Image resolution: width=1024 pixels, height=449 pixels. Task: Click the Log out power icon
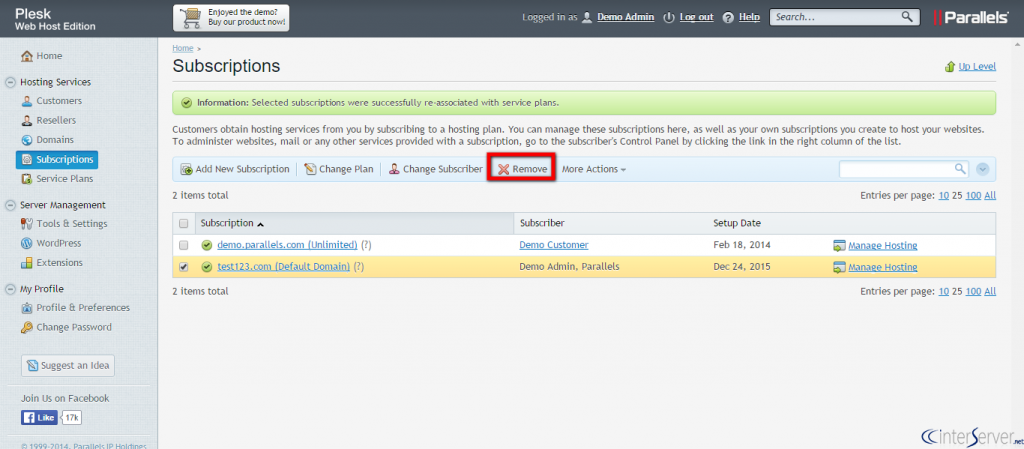(x=669, y=18)
